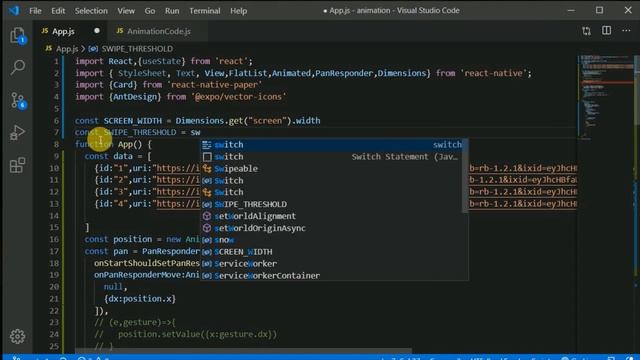The image size is (640, 360).
Task: Select the Swipeable suggestion
Action: click(x=334, y=169)
